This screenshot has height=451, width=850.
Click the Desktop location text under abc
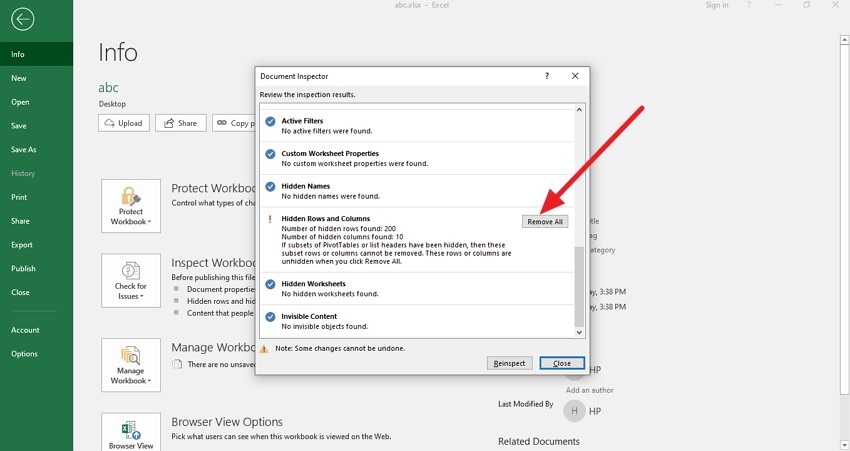pyautogui.click(x=112, y=104)
